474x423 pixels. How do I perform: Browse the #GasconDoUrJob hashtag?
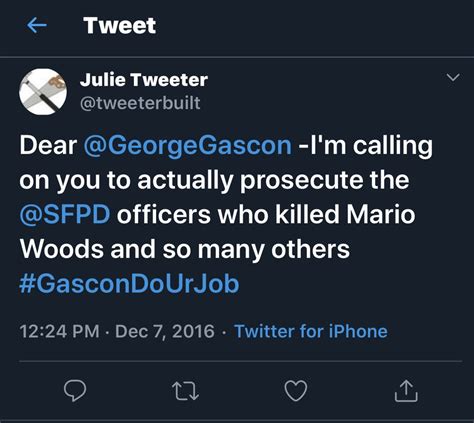[129, 284]
